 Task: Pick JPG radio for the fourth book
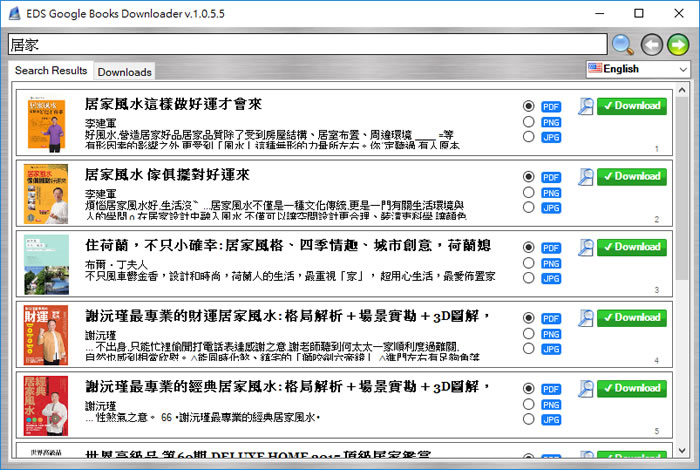point(528,349)
